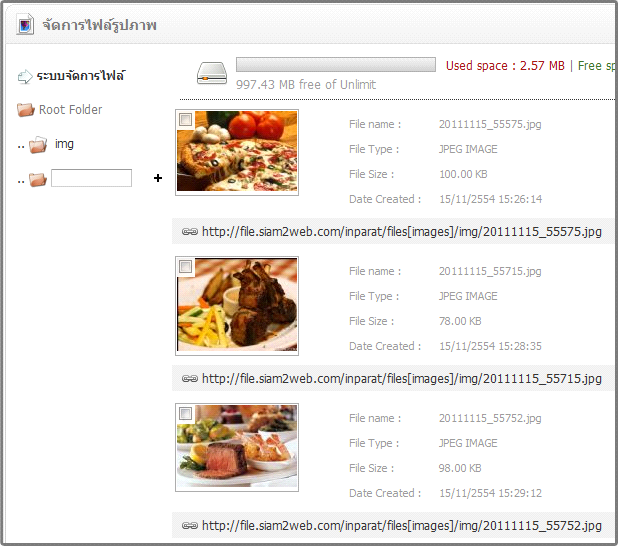Click the URL link ending 20111115_55575.jpg
This screenshot has width=618, height=546.
pyautogui.click(x=402, y=231)
